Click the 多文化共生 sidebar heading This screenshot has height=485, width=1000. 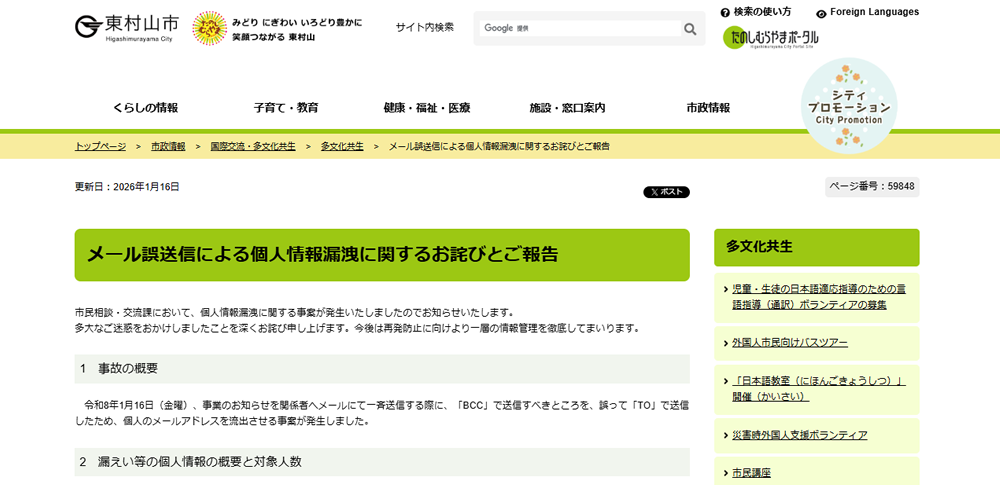click(759, 246)
